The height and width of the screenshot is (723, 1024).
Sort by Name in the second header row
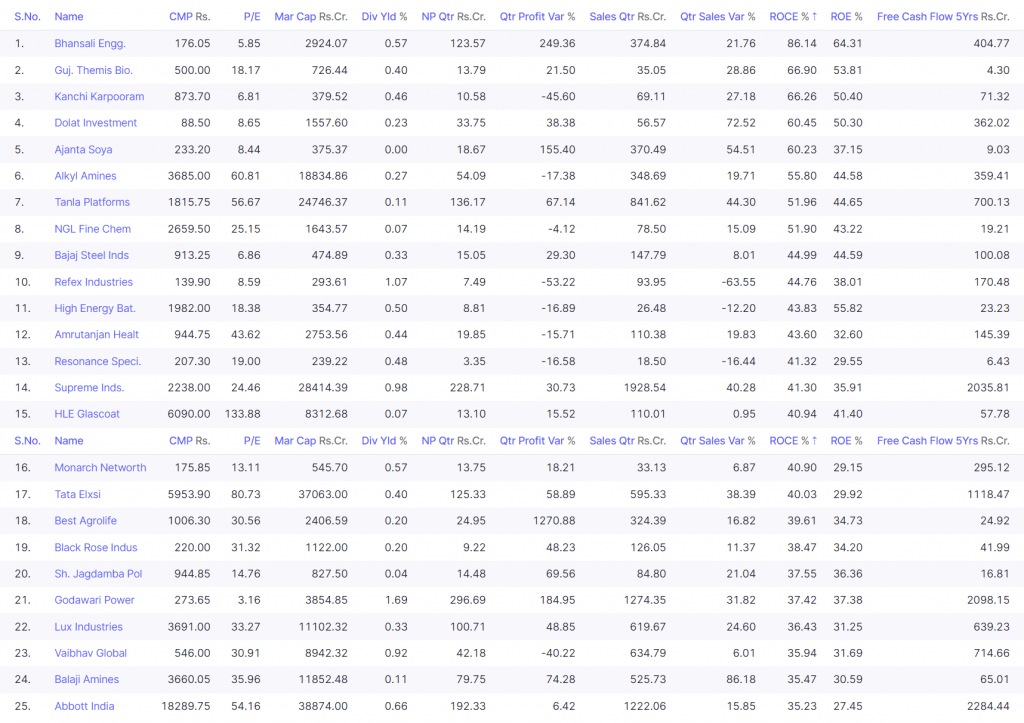pos(69,441)
